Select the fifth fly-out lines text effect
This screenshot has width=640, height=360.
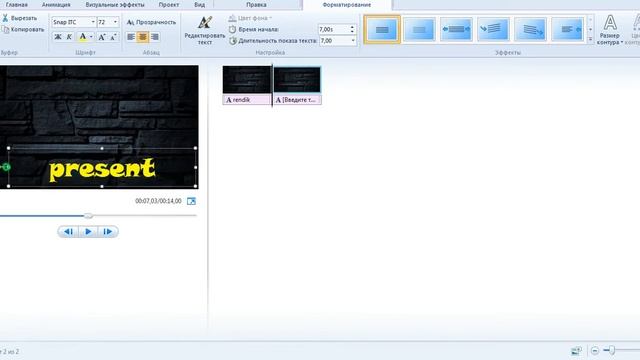(530, 29)
